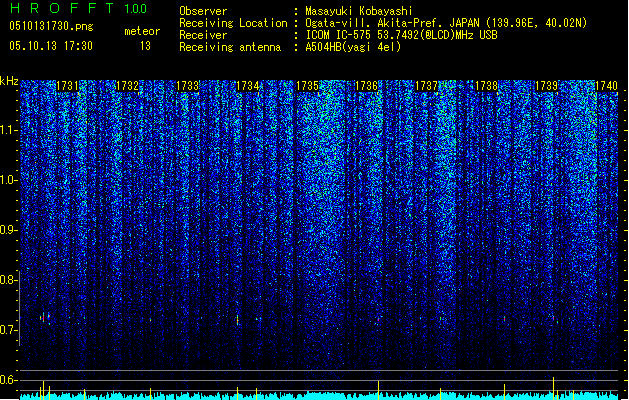This screenshot has width=629, height=400.
Task: Click the date stamp 05.10.13 17:30
Action: coord(51,46)
